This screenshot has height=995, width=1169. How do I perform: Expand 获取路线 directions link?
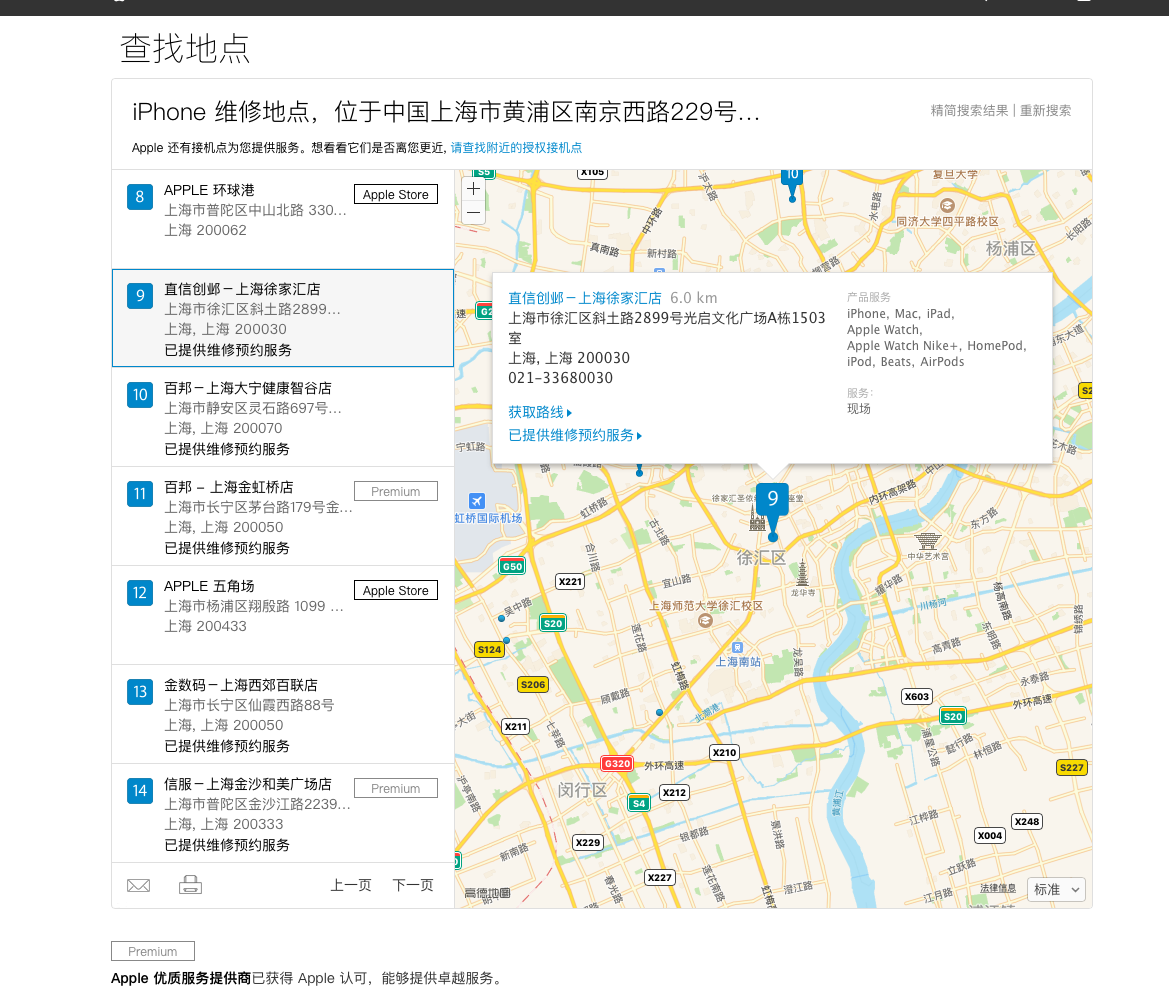(x=540, y=412)
